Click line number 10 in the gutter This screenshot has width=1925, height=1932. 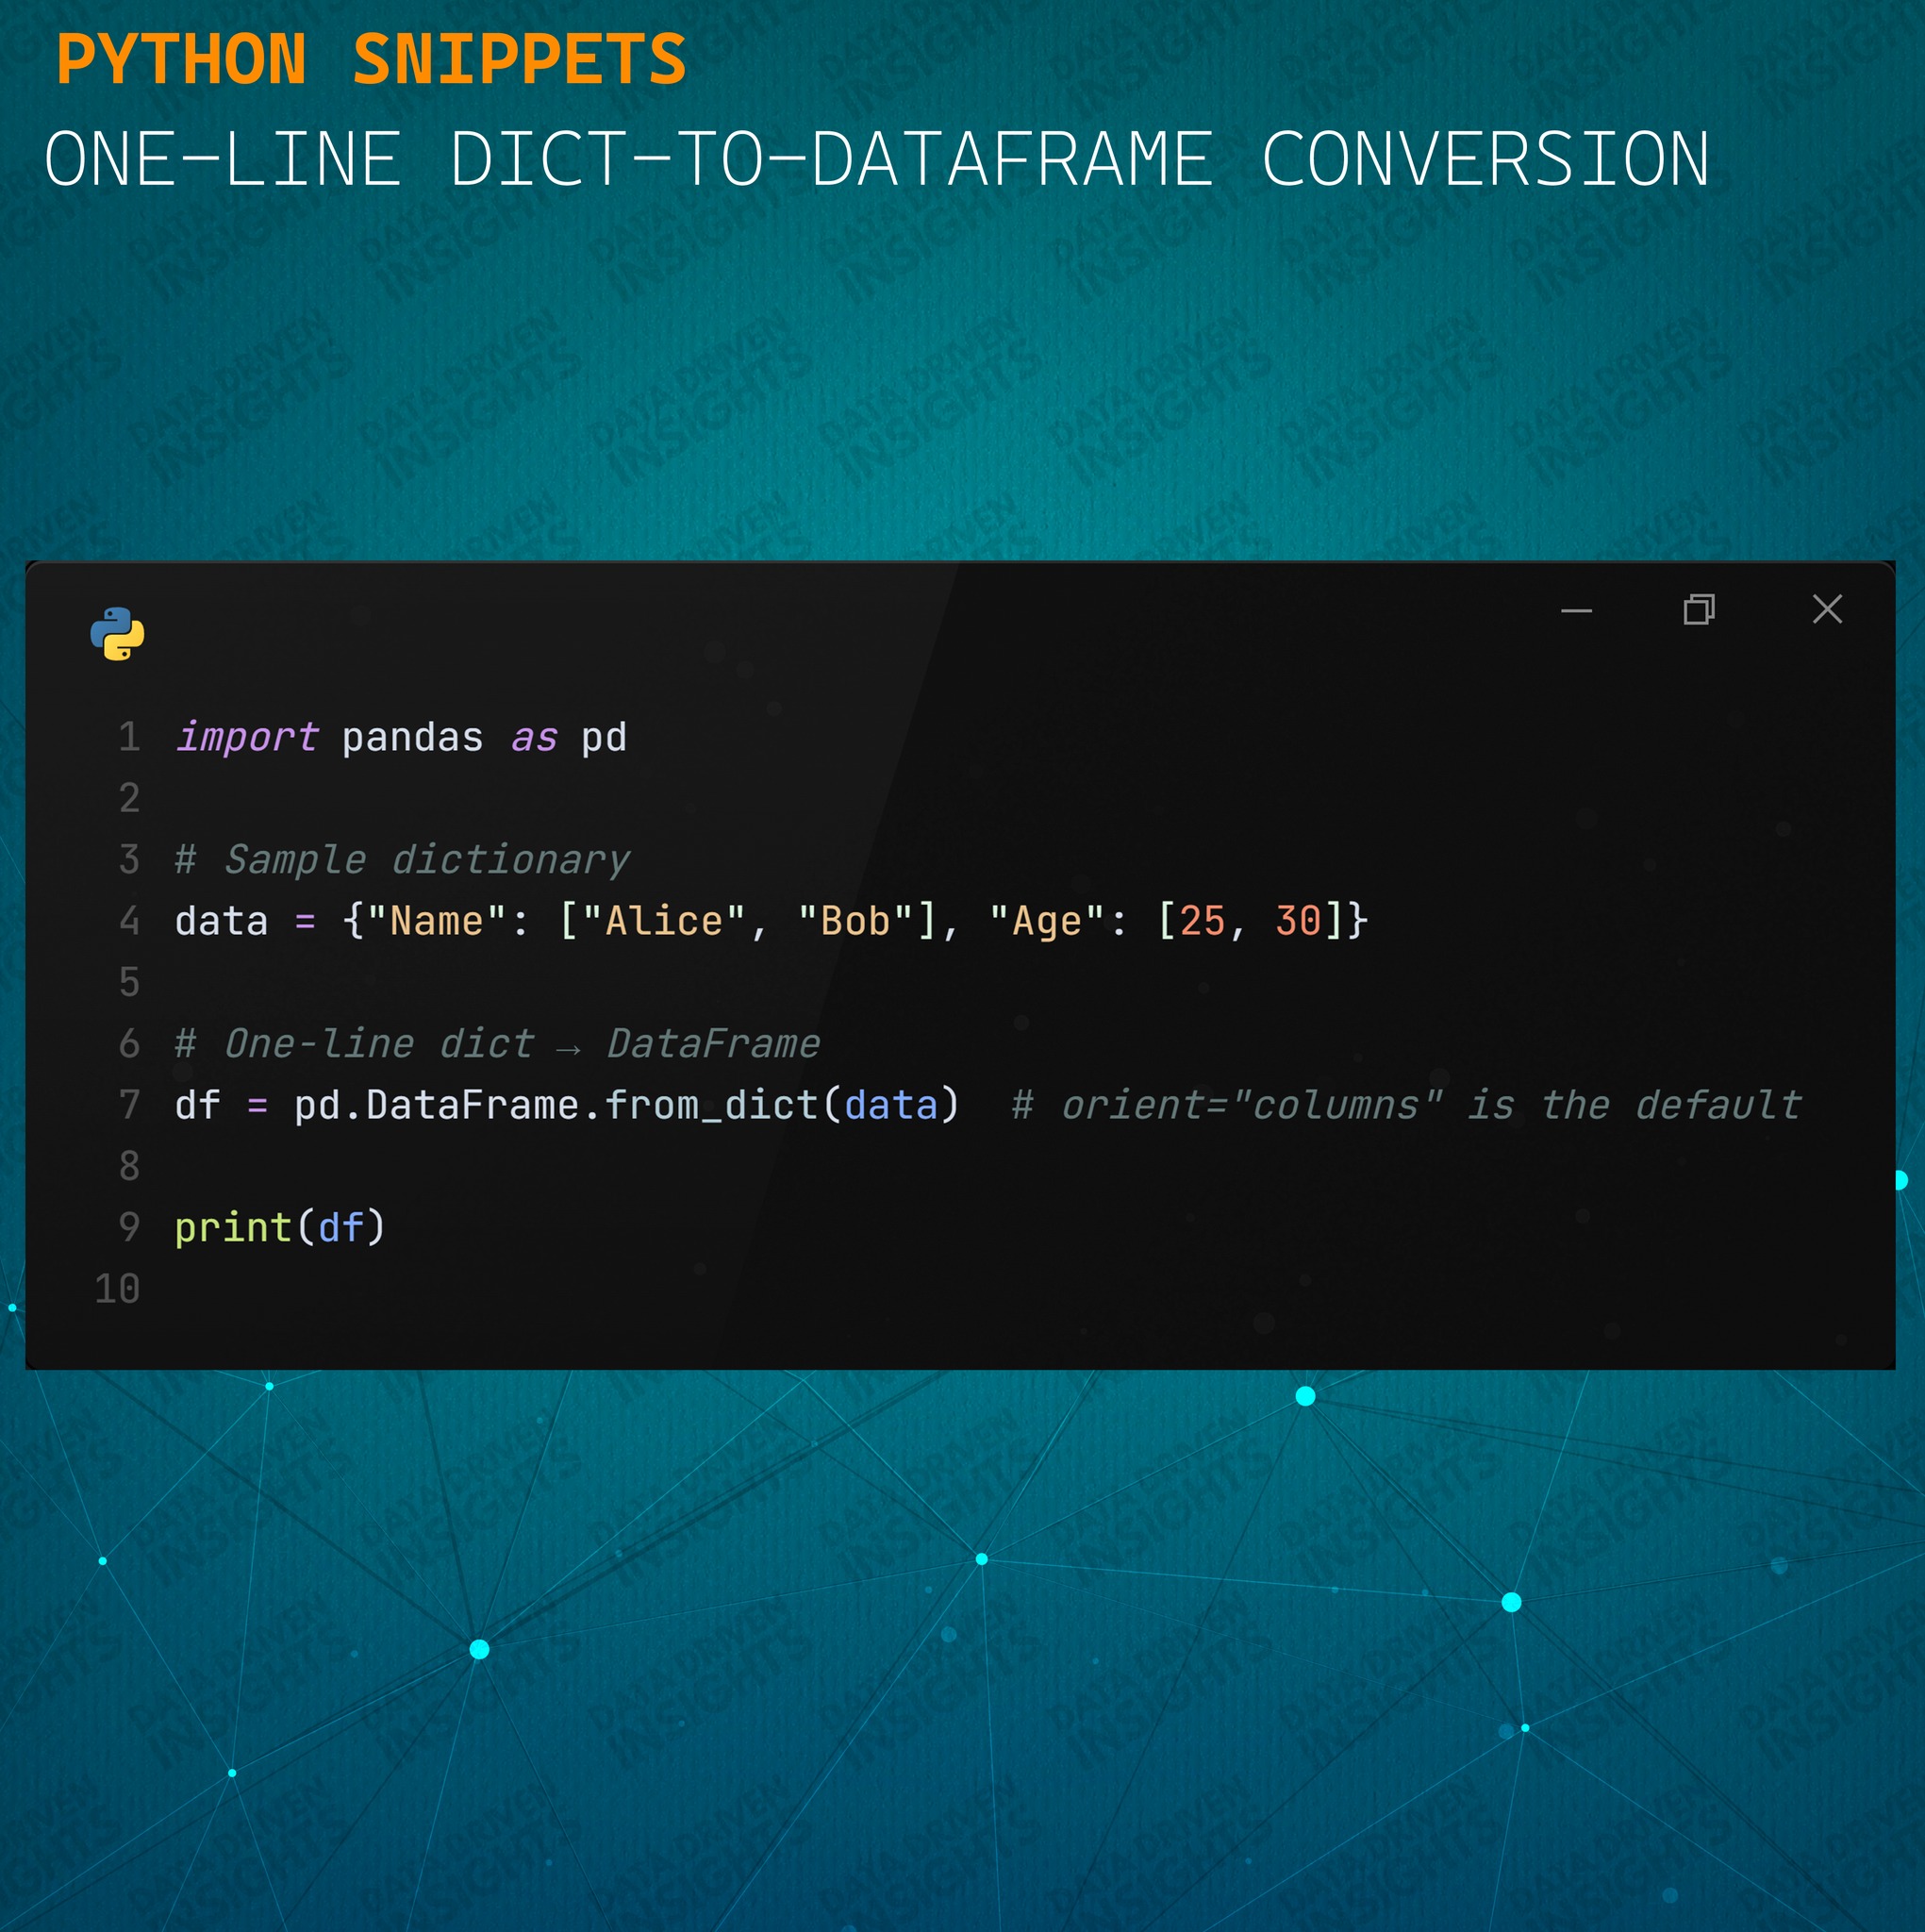tap(118, 1288)
